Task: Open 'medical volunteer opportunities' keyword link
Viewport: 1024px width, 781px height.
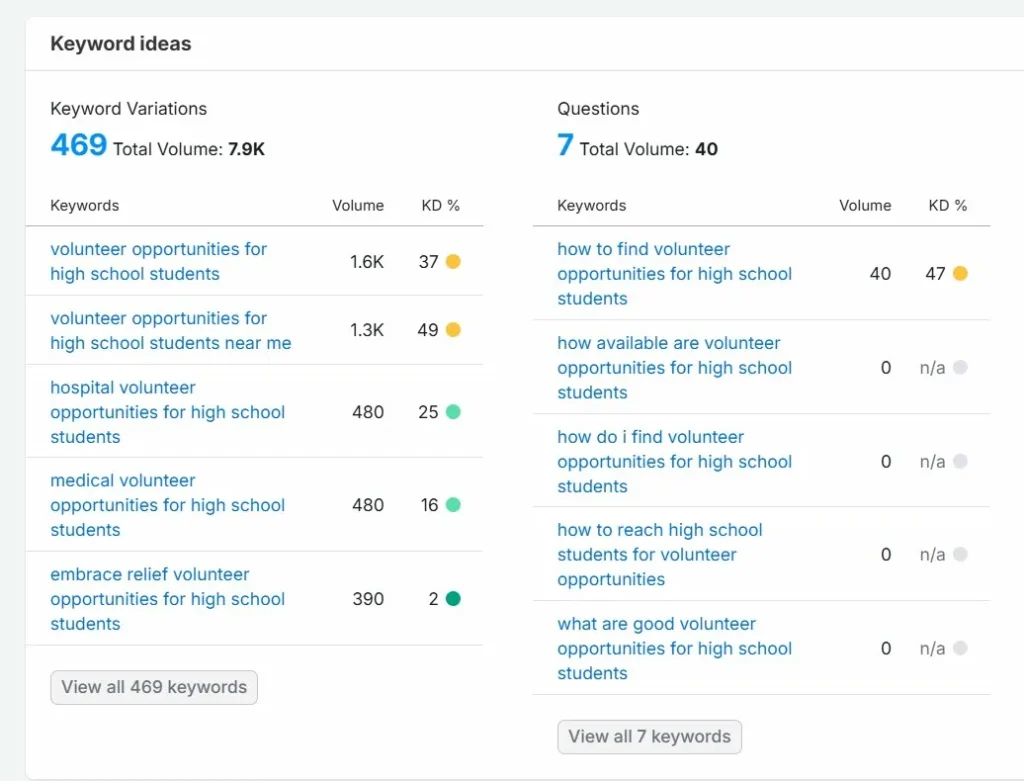Action: 168,505
